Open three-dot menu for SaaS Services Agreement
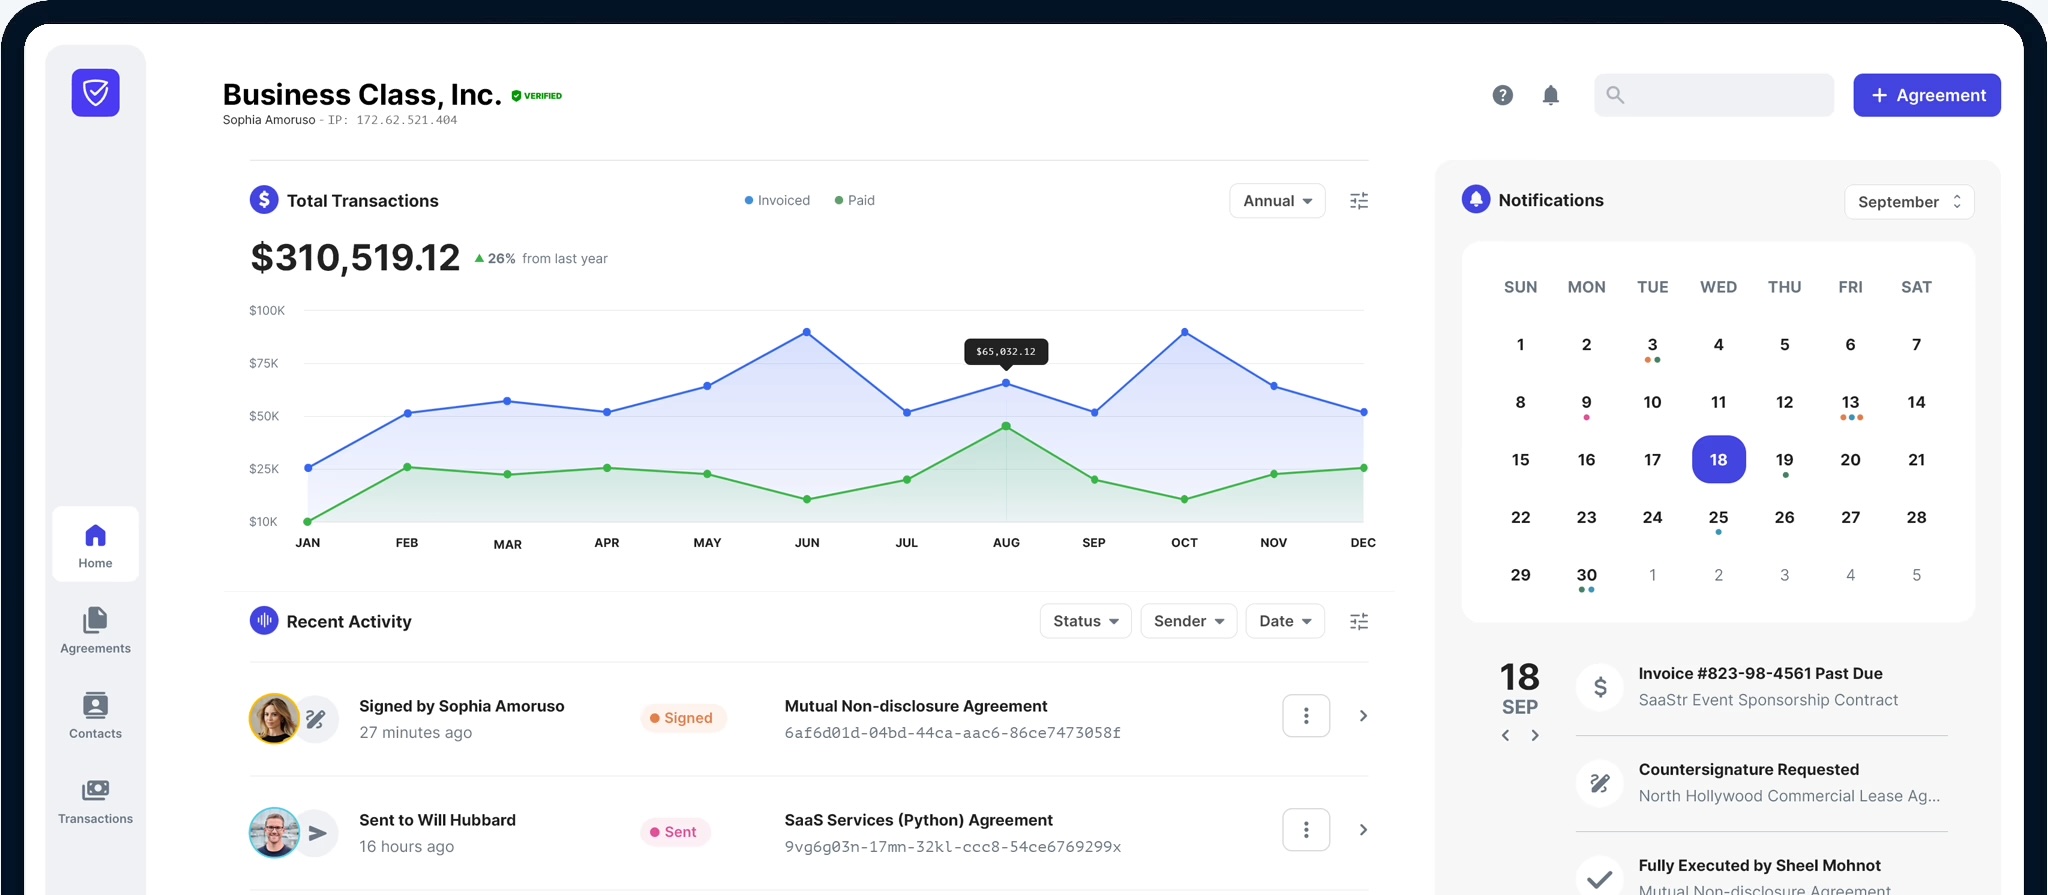 pos(1305,830)
